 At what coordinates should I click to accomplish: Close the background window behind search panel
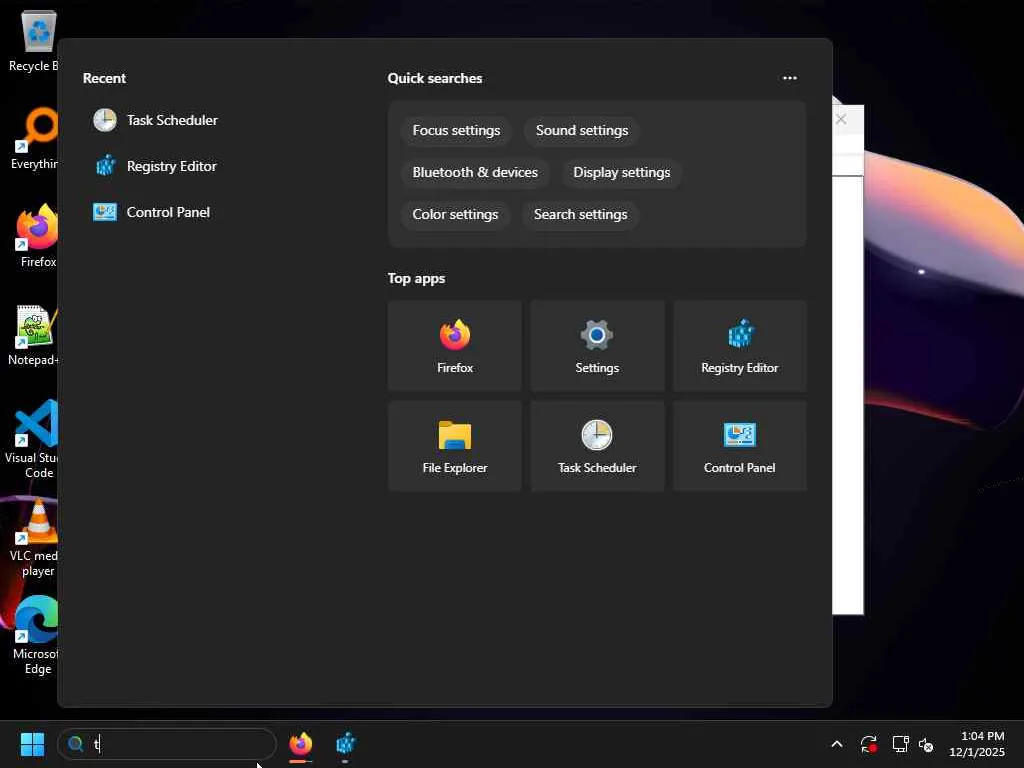[841, 120]
